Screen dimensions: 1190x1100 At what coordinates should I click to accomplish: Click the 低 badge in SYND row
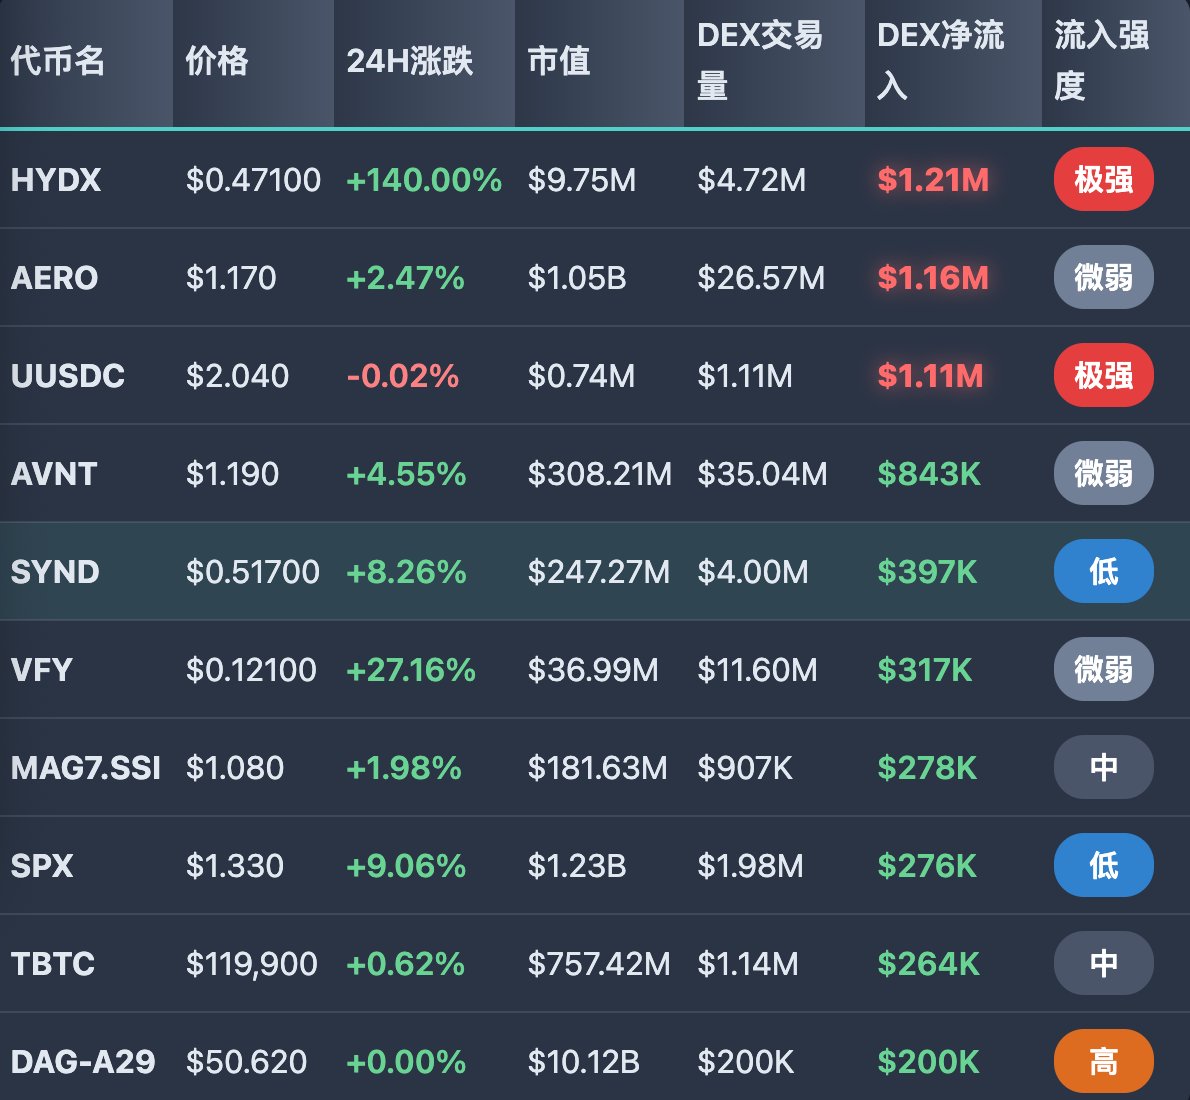pyautogui.click(x=1103, y=571)
